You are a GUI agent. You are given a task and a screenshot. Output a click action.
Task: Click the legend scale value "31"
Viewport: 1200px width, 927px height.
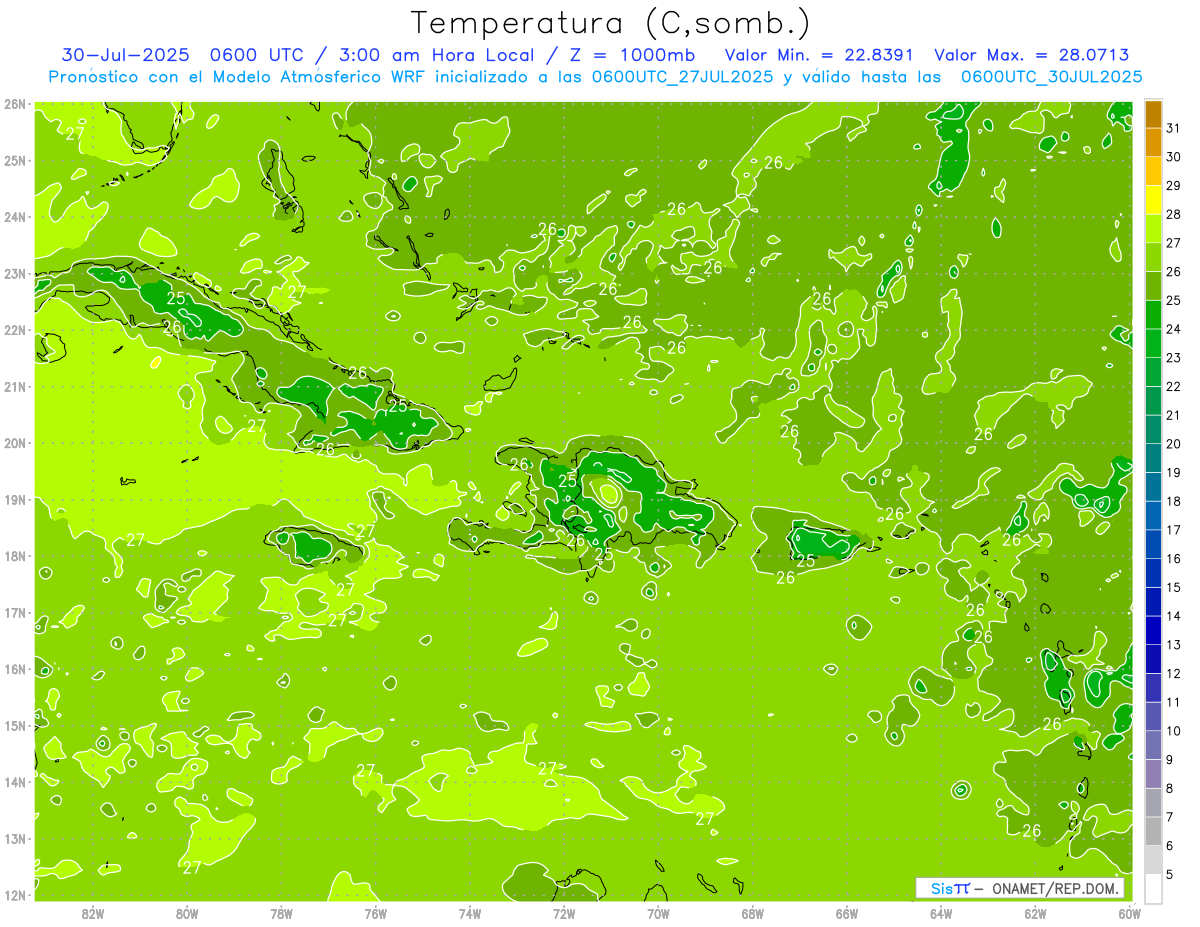pyautogui.click(x=1174, y=128)
